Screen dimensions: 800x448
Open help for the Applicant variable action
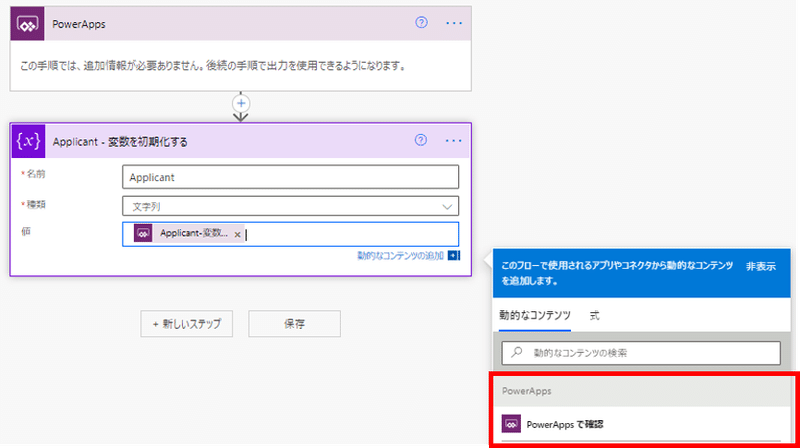[x=420, y=140]
